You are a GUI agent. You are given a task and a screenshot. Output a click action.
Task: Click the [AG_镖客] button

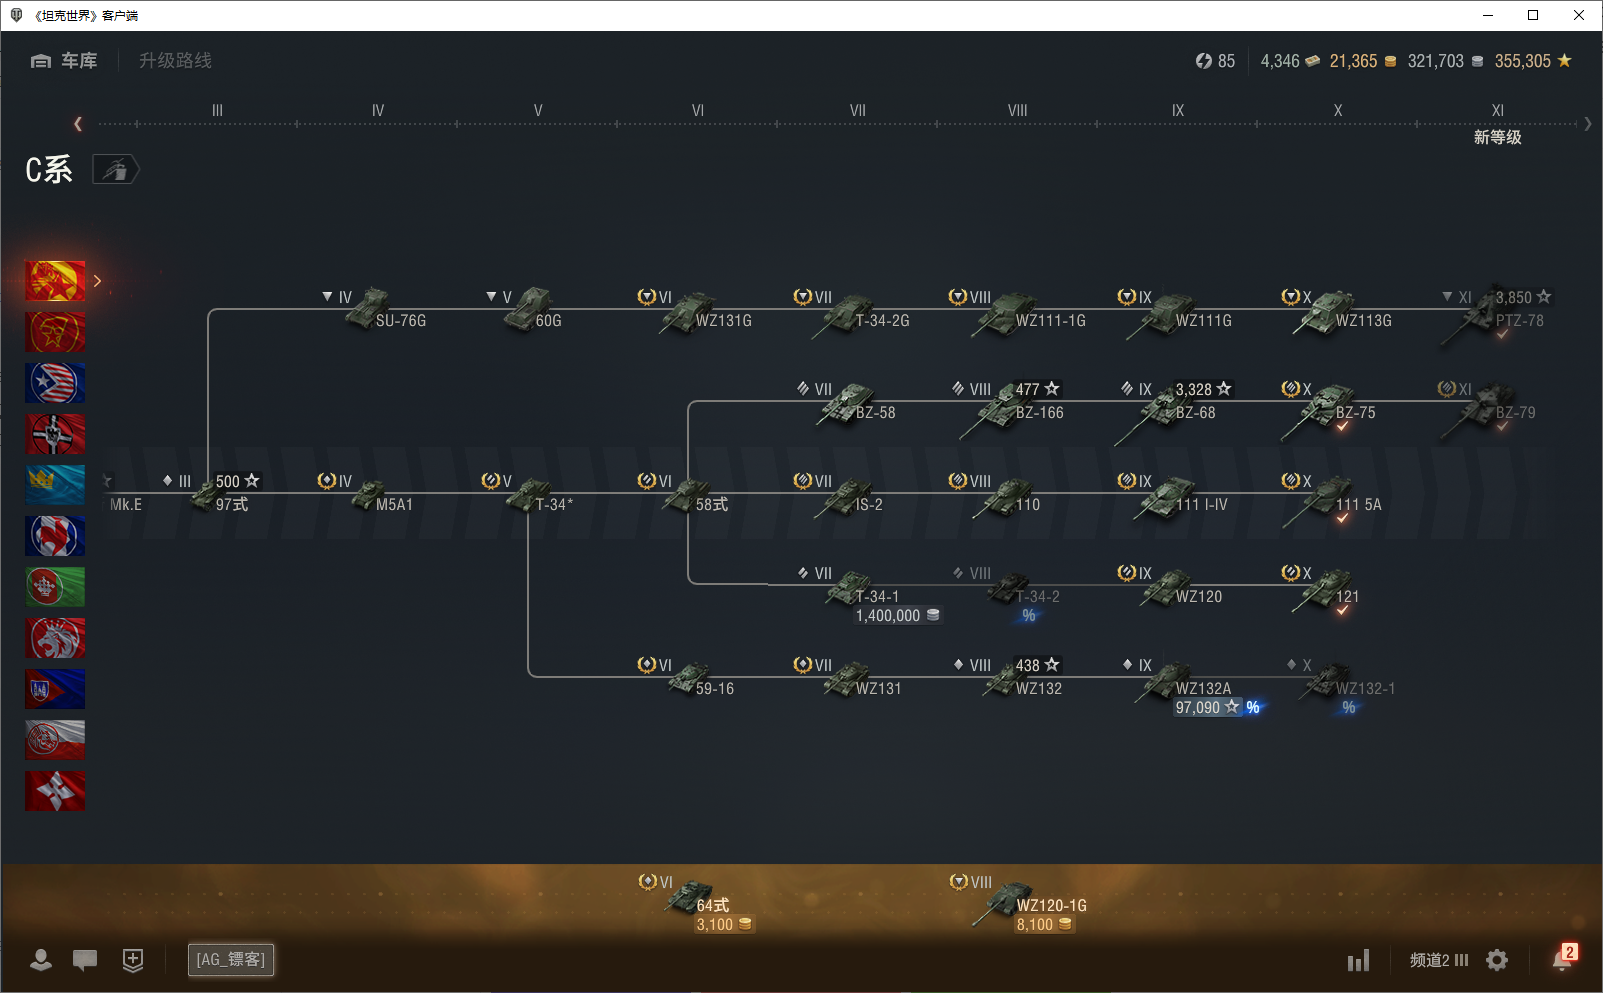coord(231,960)
